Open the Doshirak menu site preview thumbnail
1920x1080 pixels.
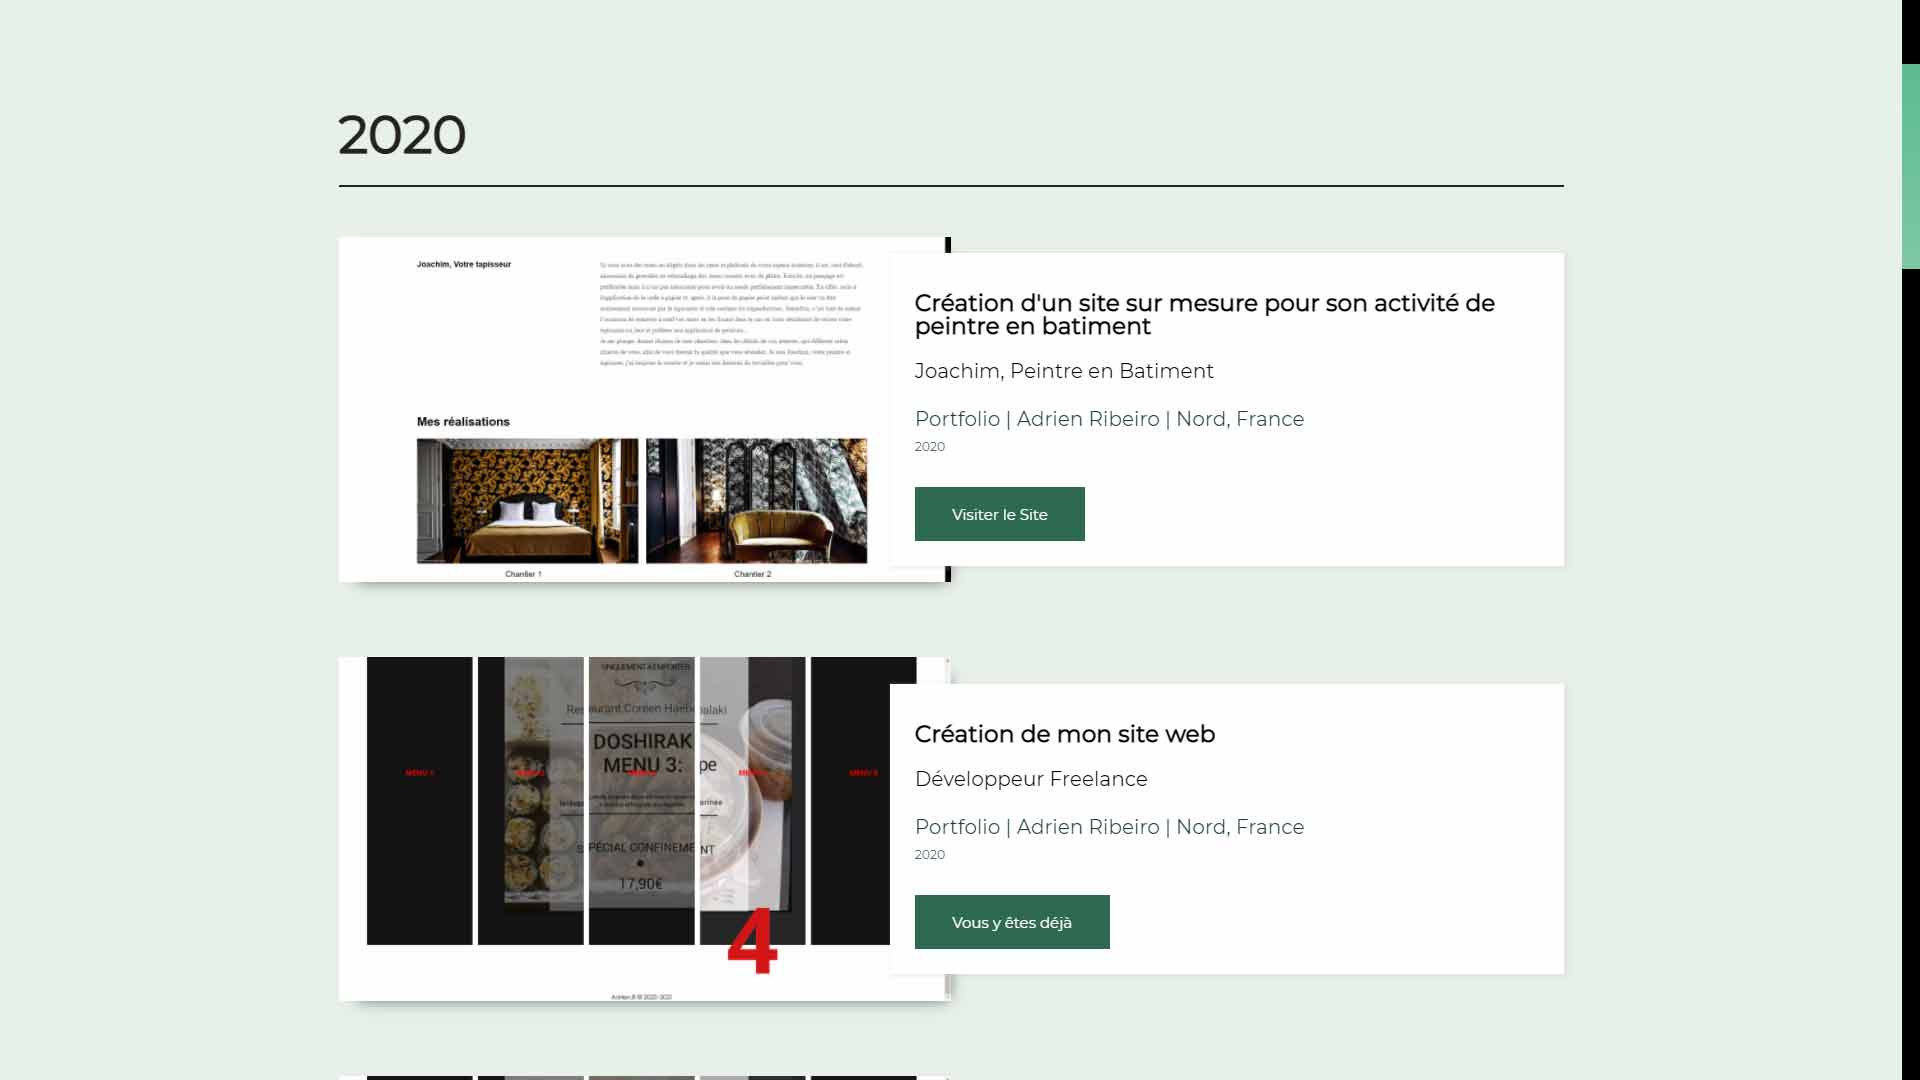tap(644, 829)
